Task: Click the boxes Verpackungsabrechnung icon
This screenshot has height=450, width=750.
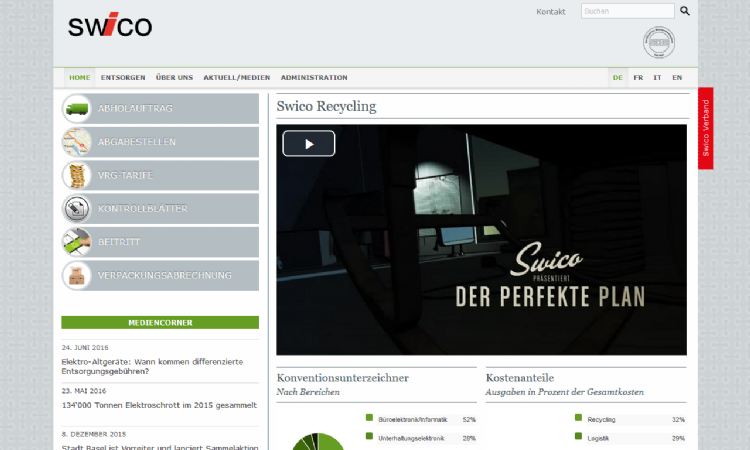Action: pyautogui.click(x=77, y=274)
